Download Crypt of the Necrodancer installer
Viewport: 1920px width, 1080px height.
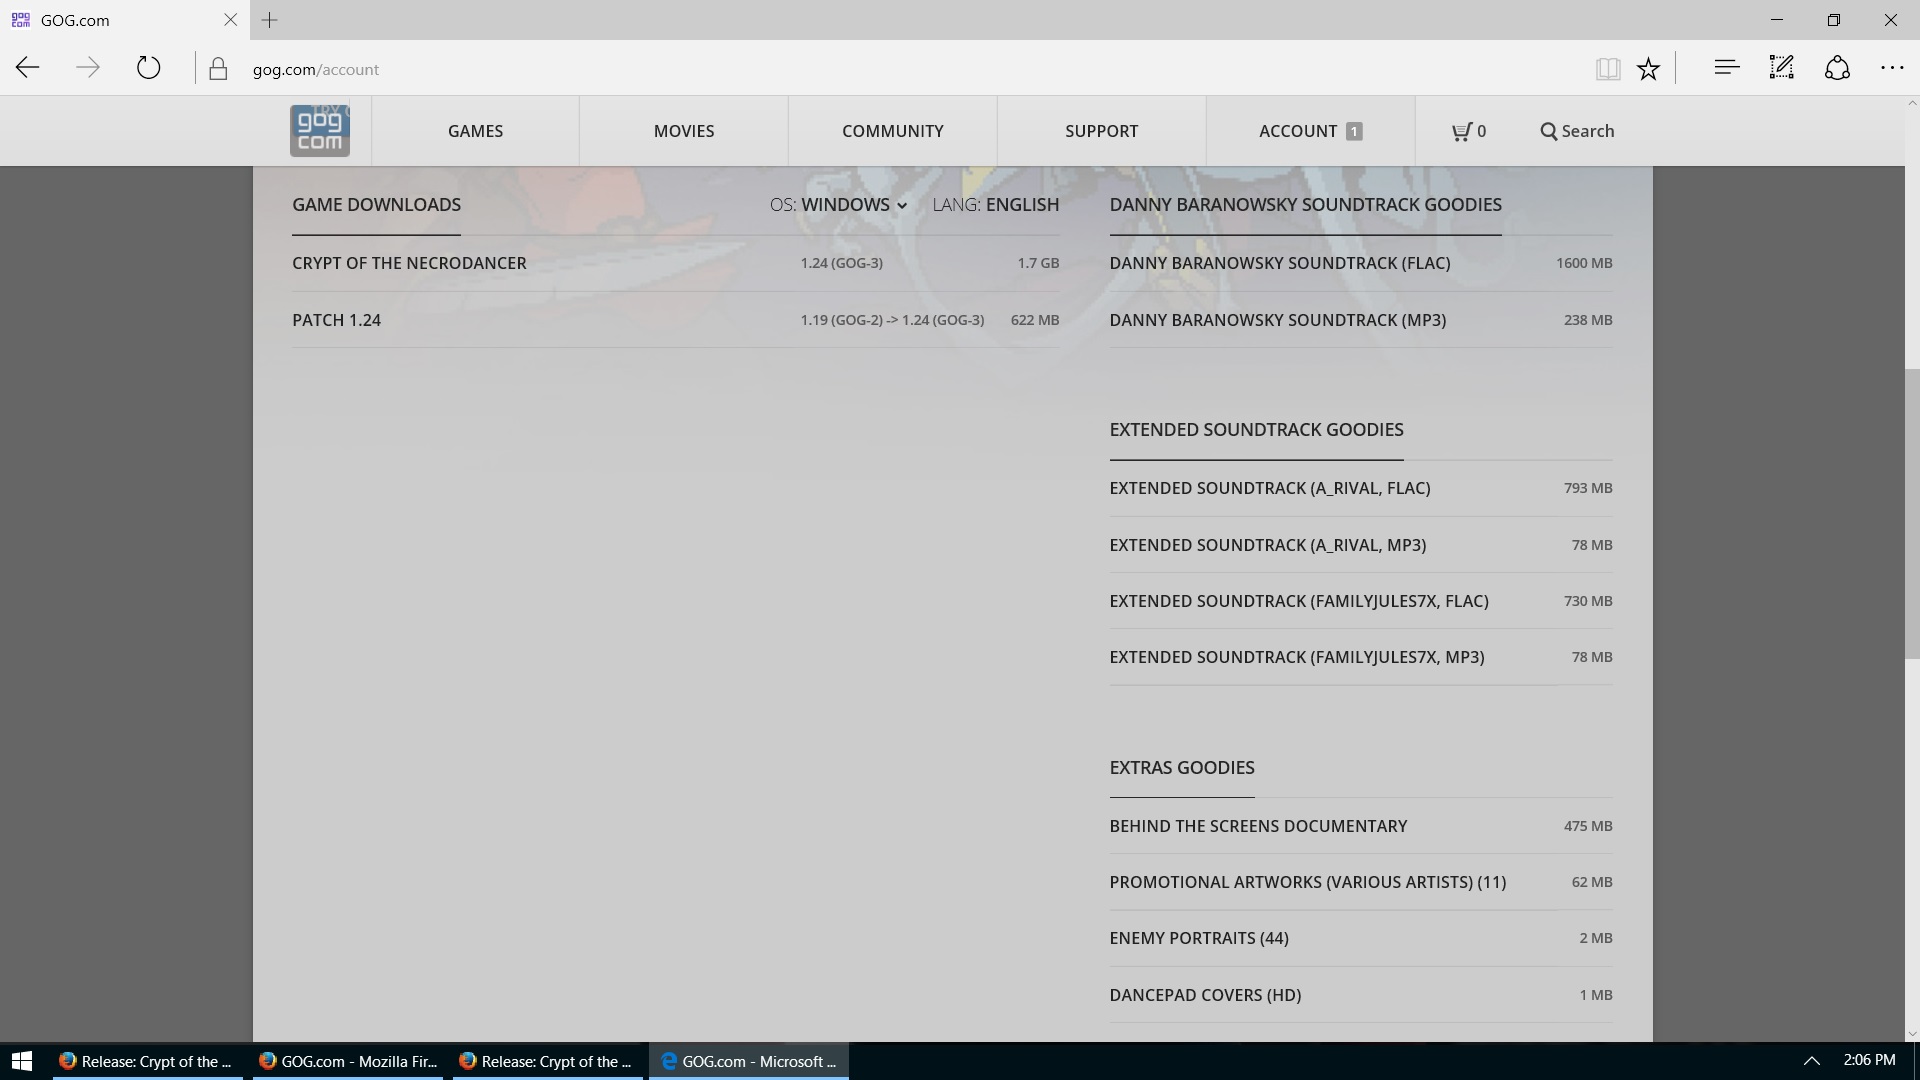tap(675, 263)
